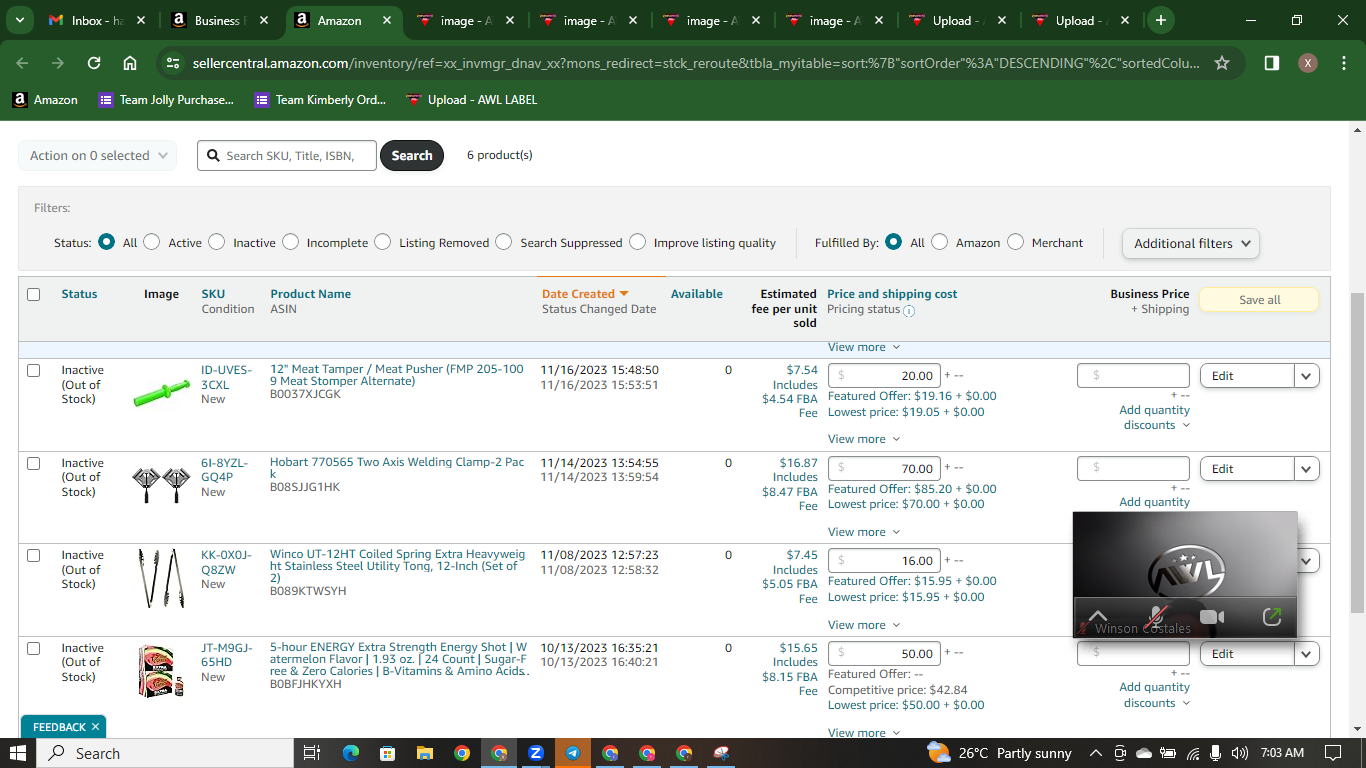Close the Inbox Gmail tab

coord(141,20)
